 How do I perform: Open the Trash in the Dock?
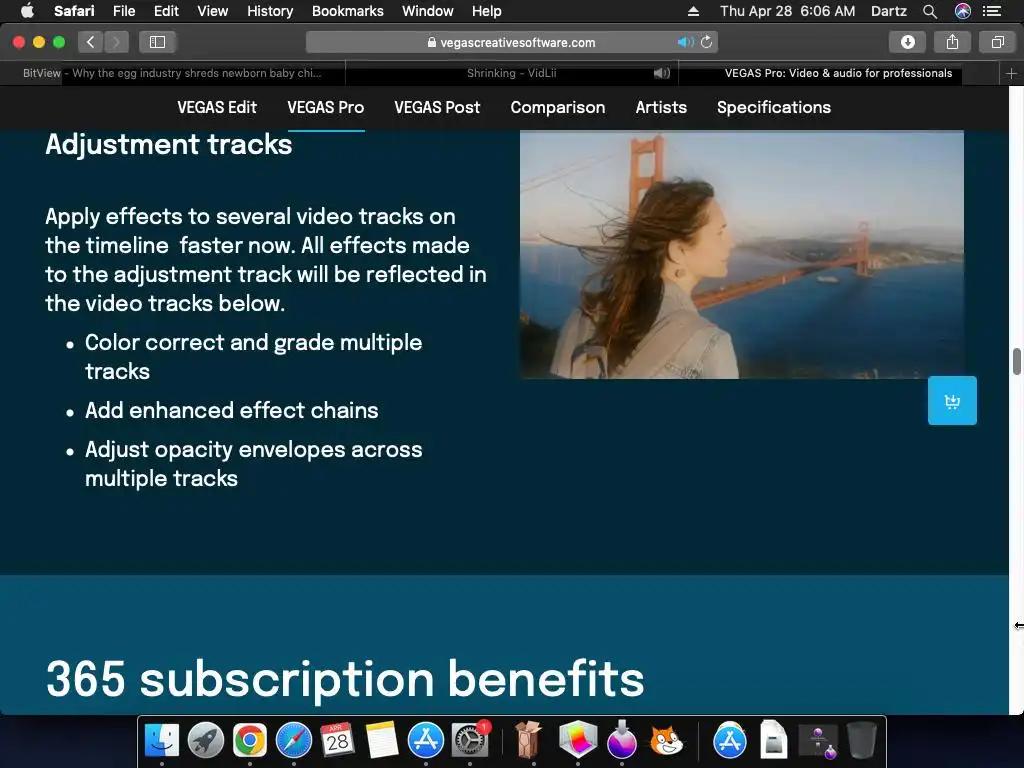point(861,740)
